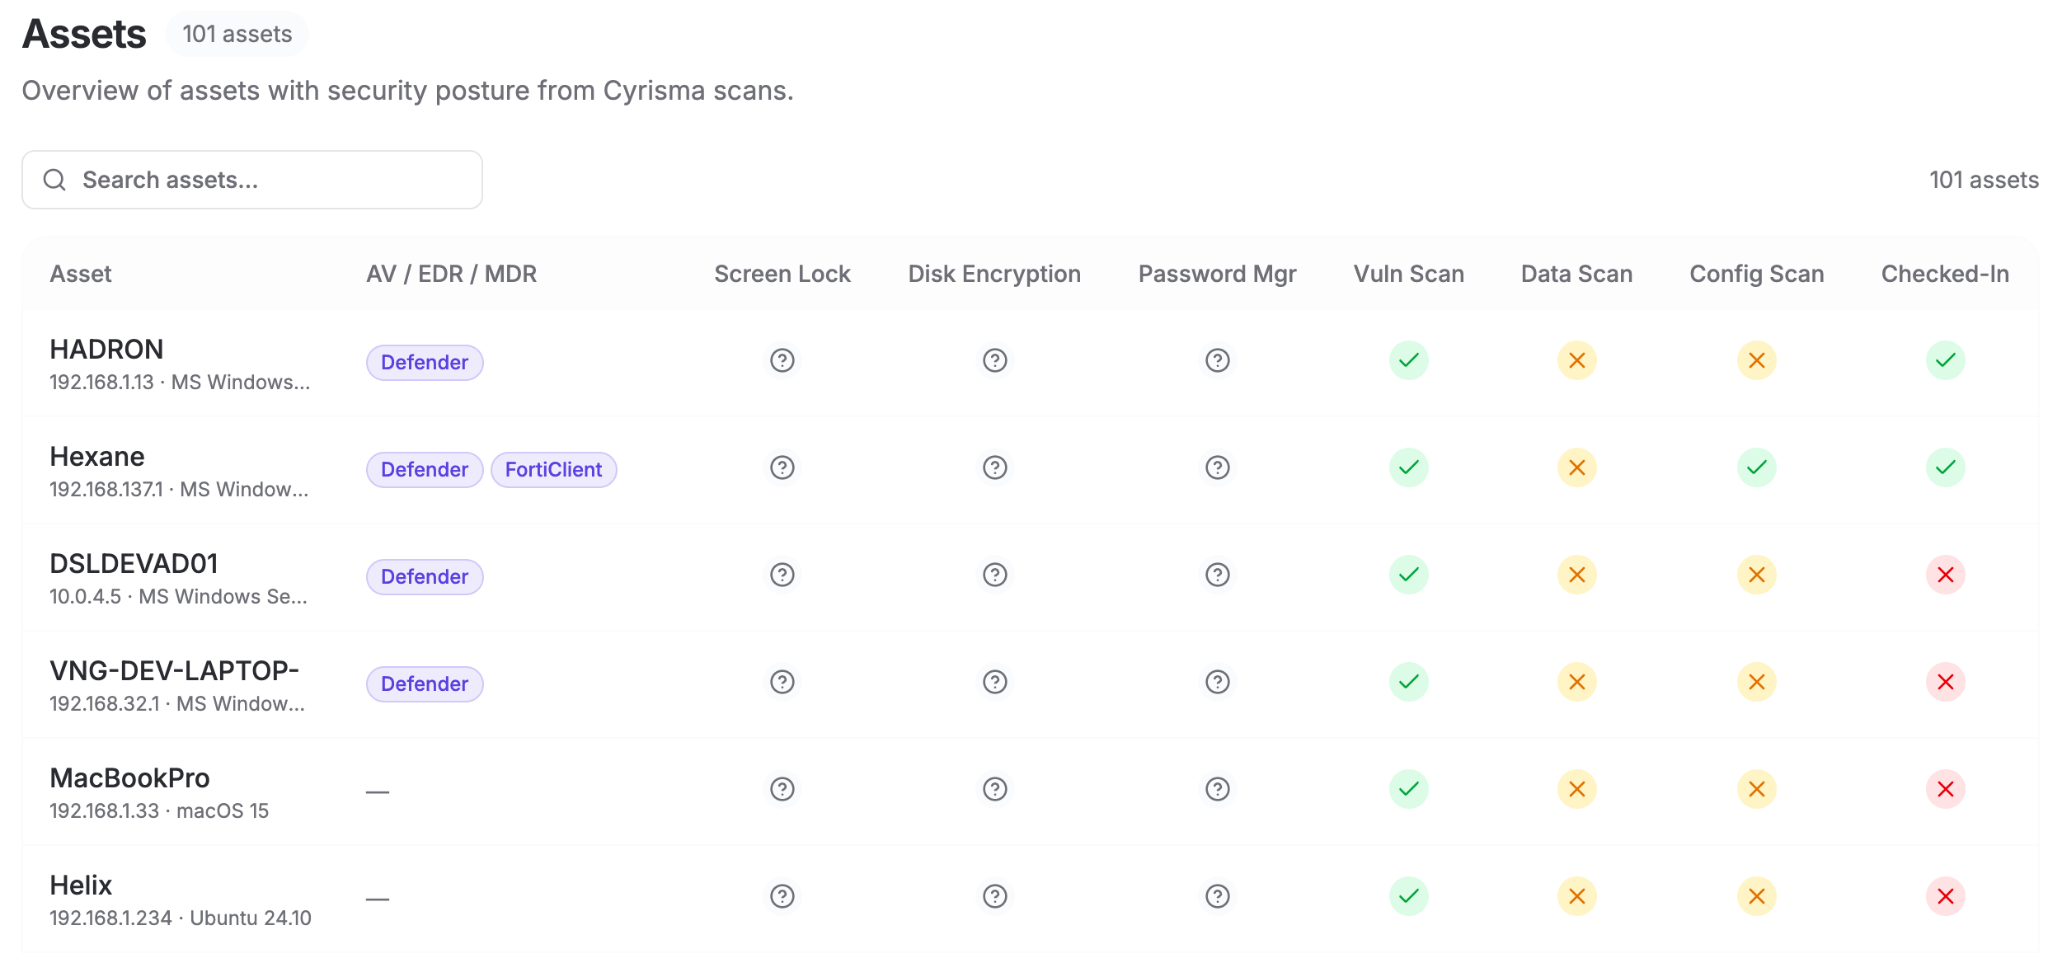Click the Checked-In column header
Screen dimensions: 2048x953
tap(1945, 274)
